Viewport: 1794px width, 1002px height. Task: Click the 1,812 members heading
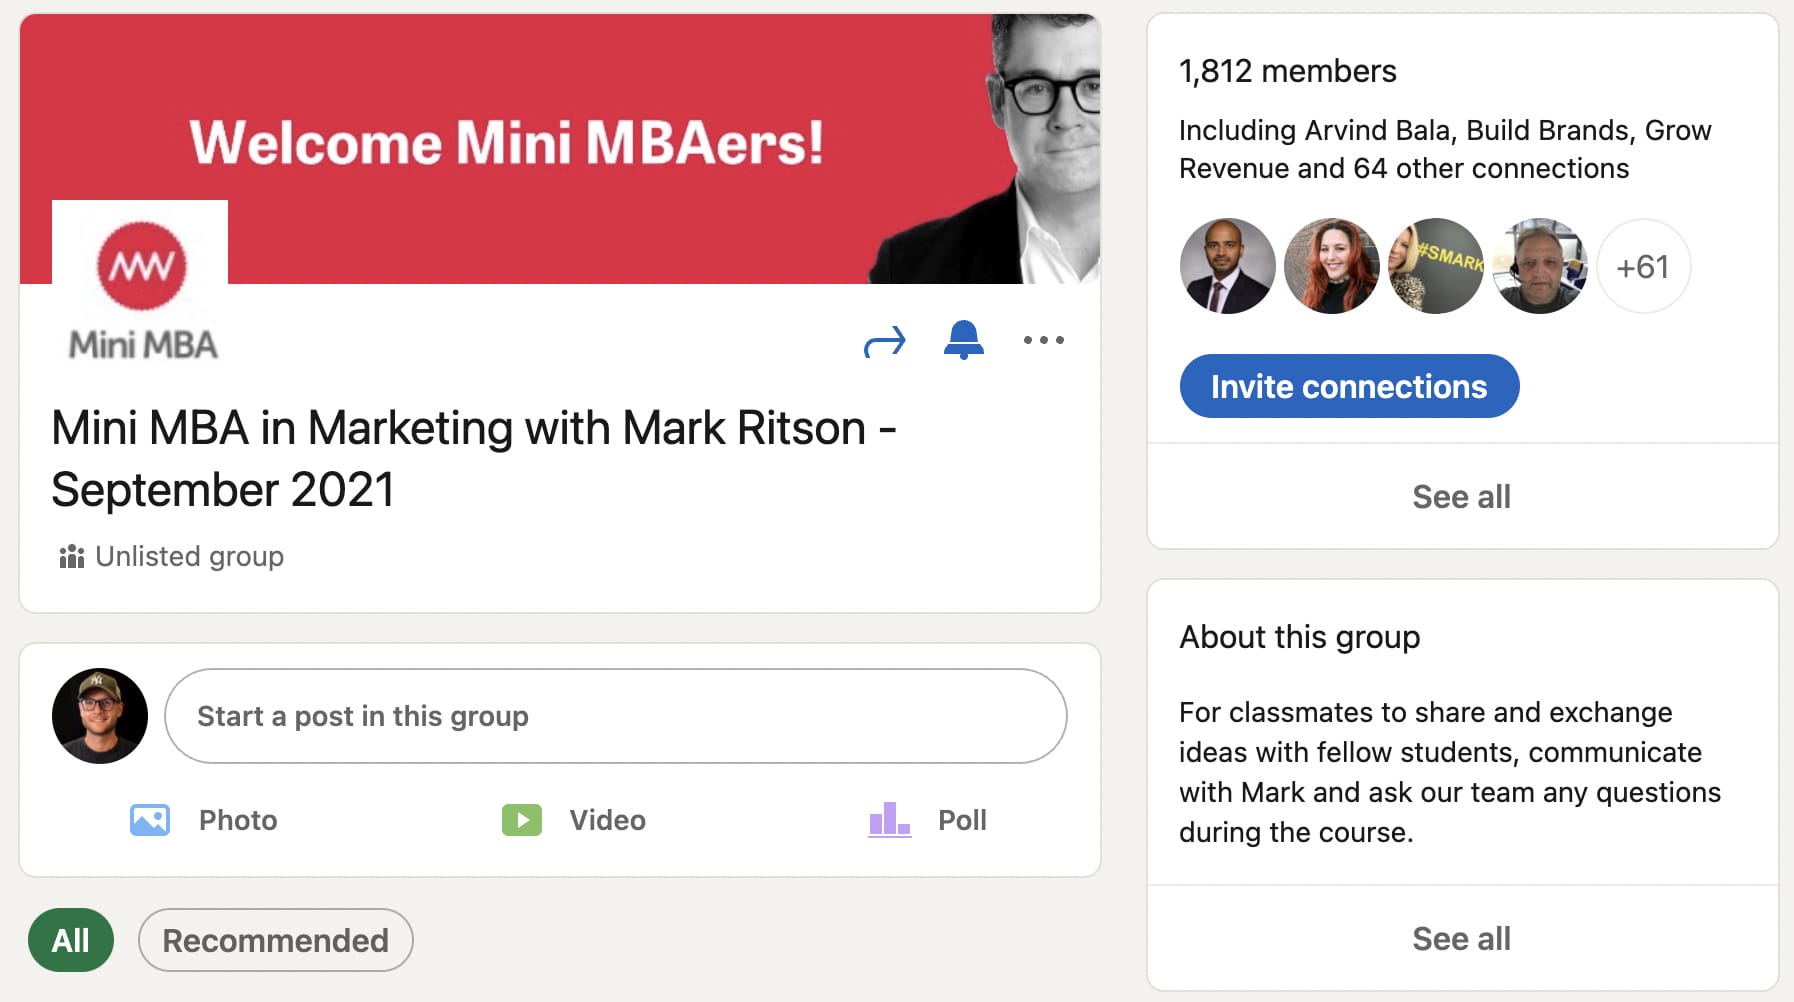coord(1288,71)
